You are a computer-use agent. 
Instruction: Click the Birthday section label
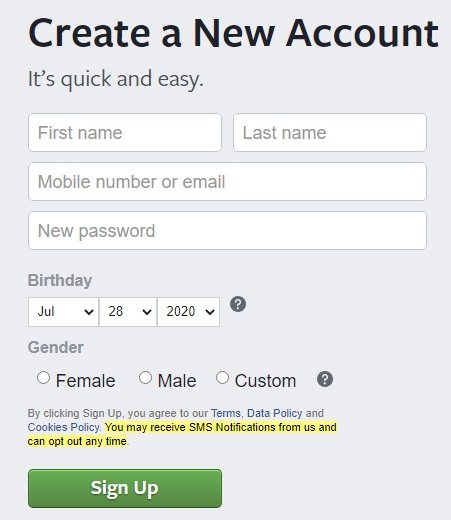pos(60,280)
